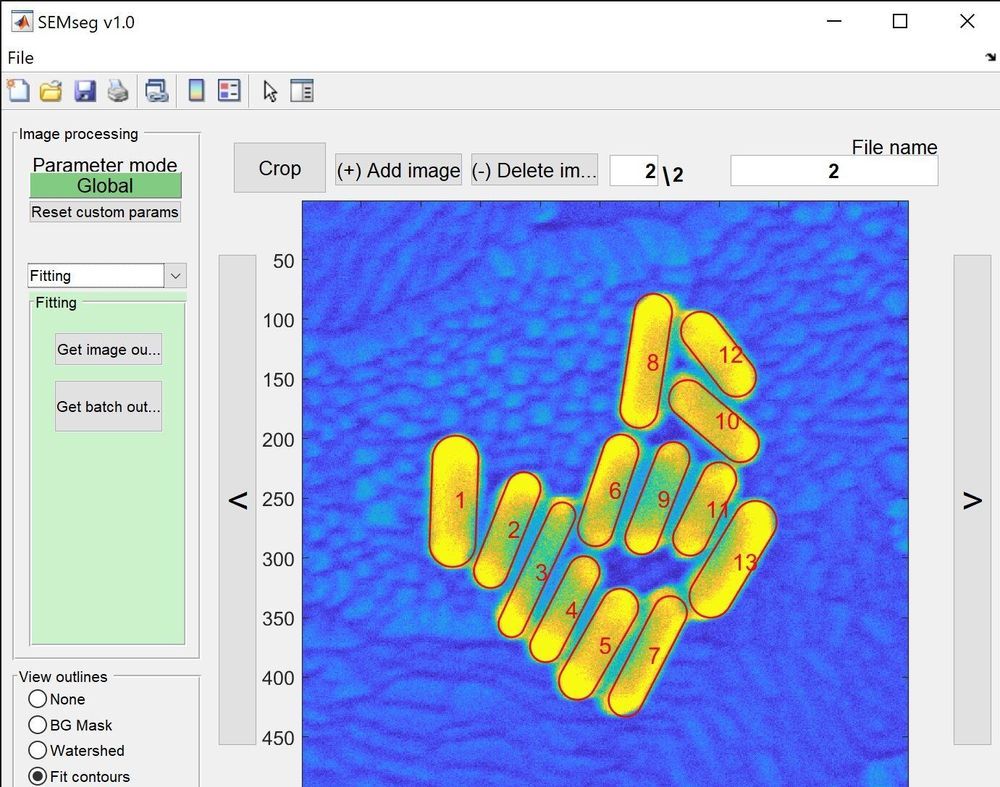Click the File name text field
This screenshot has height=787, width=1000.
834,171
